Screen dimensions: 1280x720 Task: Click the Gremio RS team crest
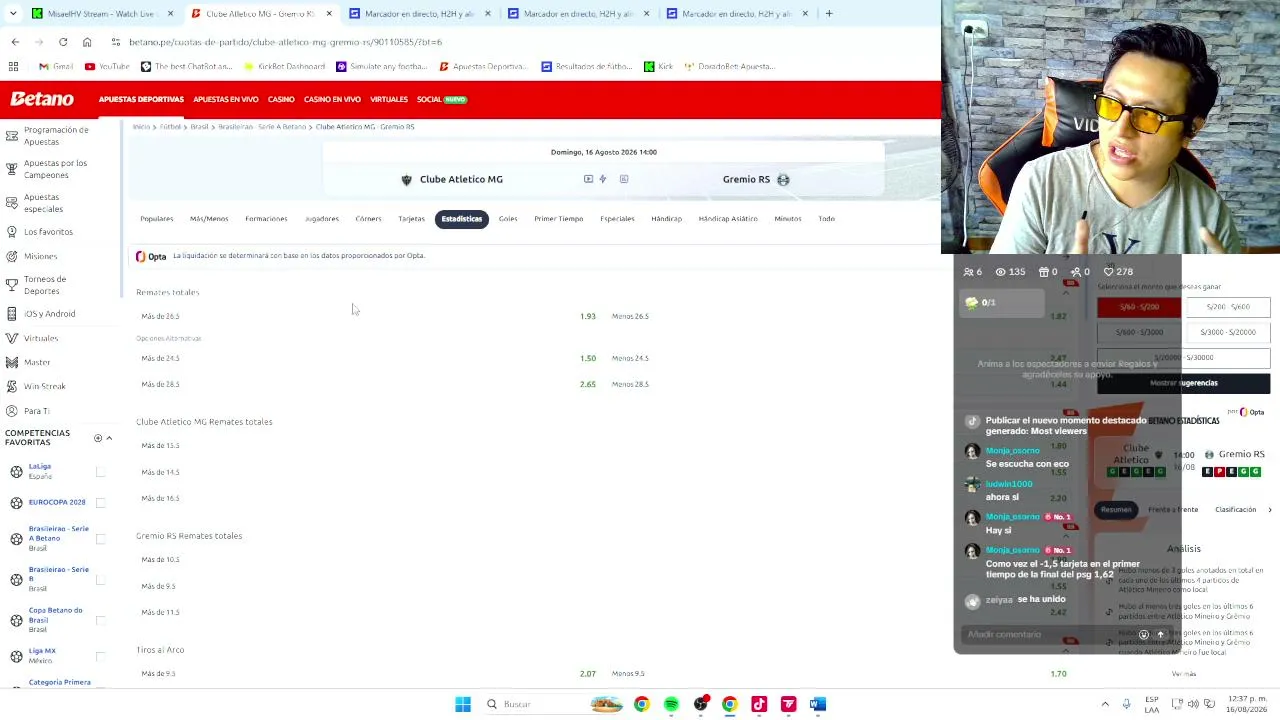pyautogui.click(x=783, y=180)
